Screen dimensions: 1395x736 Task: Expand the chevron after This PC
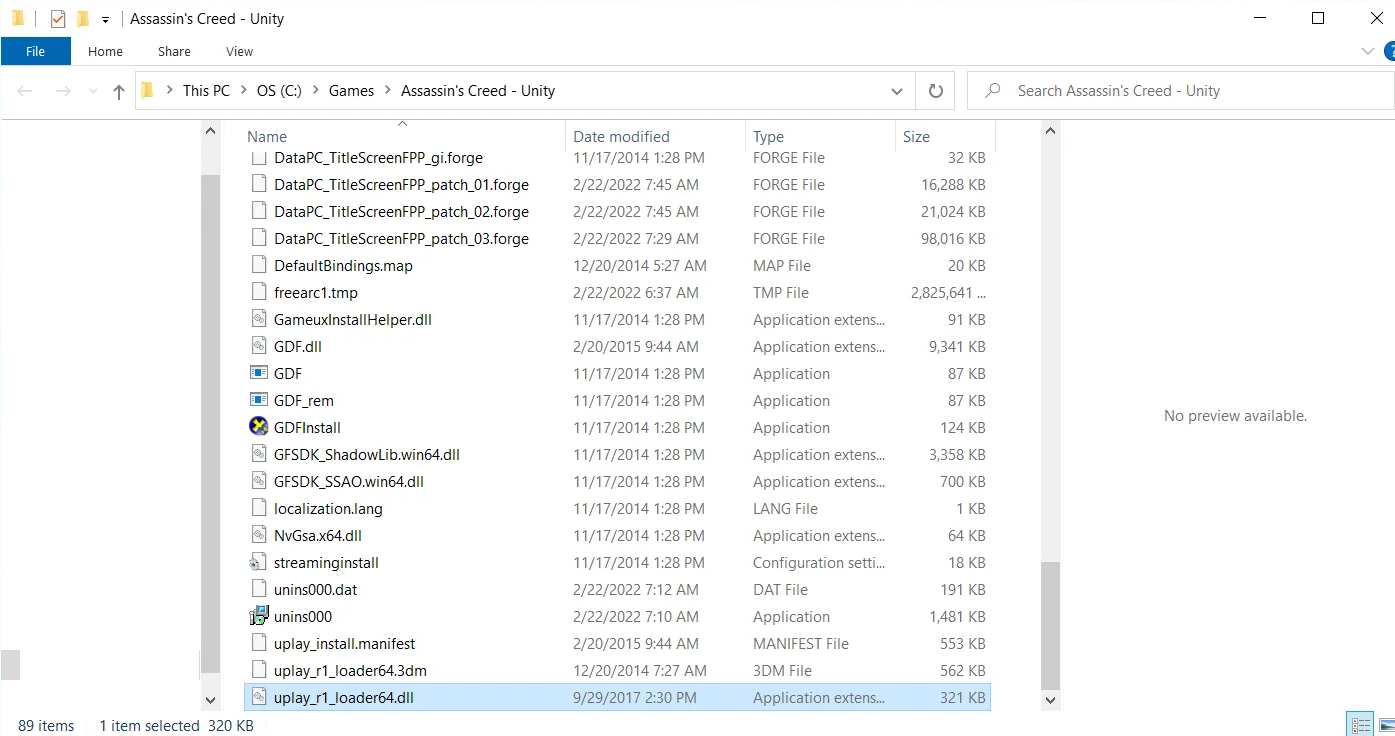[244, 91]
